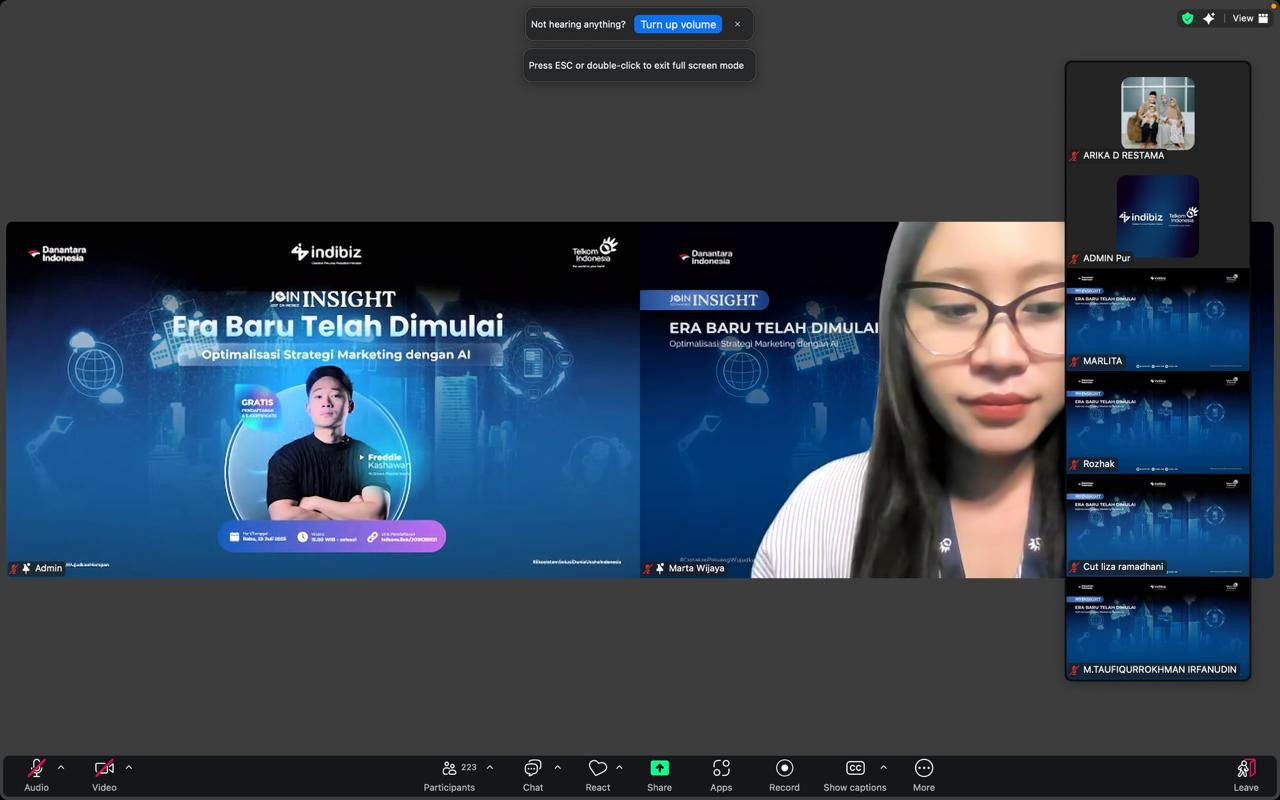Click the Turn up volume button
The height and width of the screenshot is (800, 1280).
(x=678, y=23)
